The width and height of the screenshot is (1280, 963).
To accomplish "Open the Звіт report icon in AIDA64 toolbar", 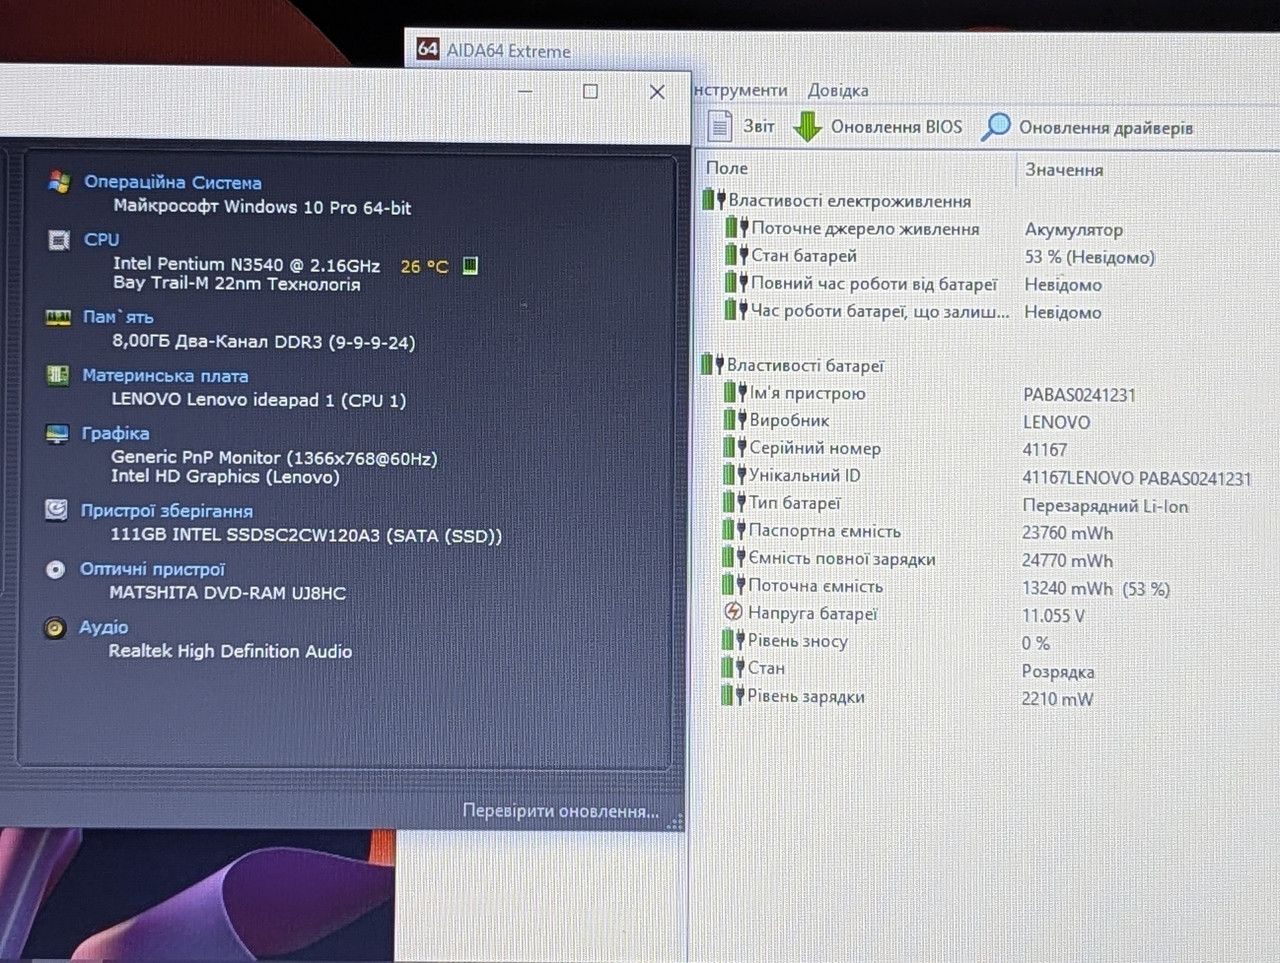I will 719,126.
